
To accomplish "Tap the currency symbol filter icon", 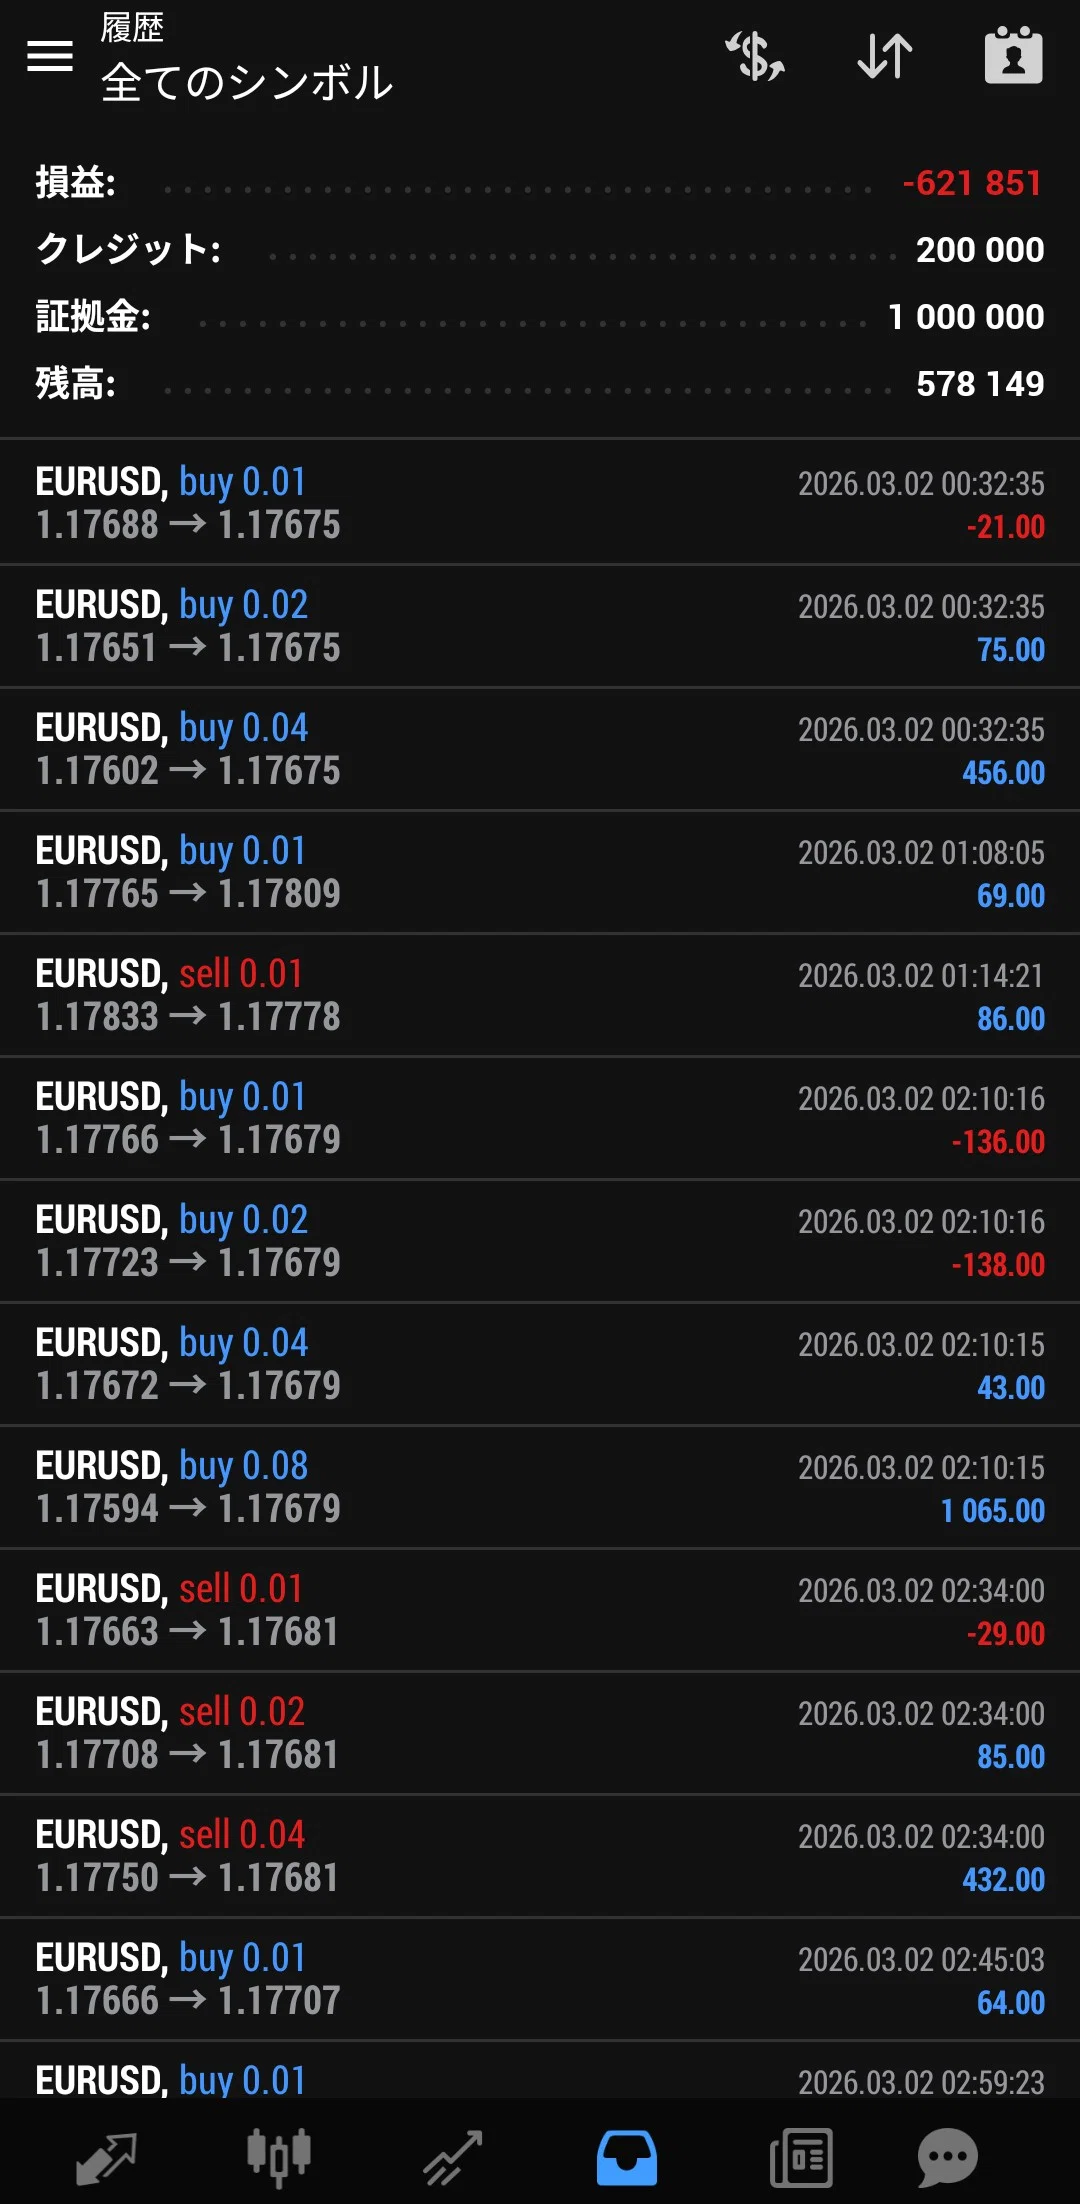I will pyautogui.click(x=755, y=56).
